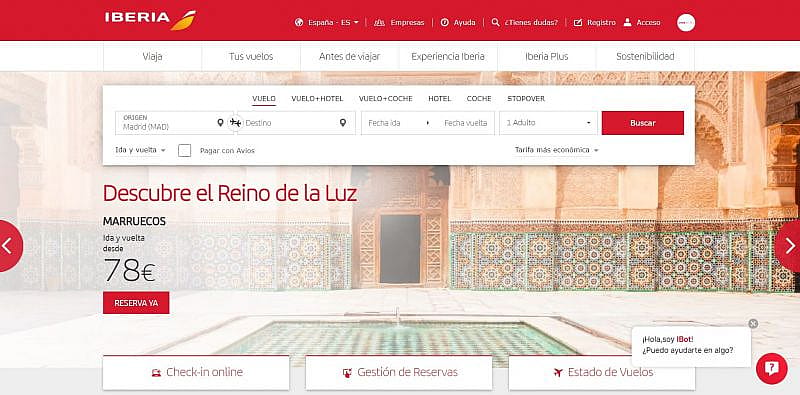Click the Acceso person icon
The width and height of the screenshot is (800, 395).
click(x=628, y=22)
